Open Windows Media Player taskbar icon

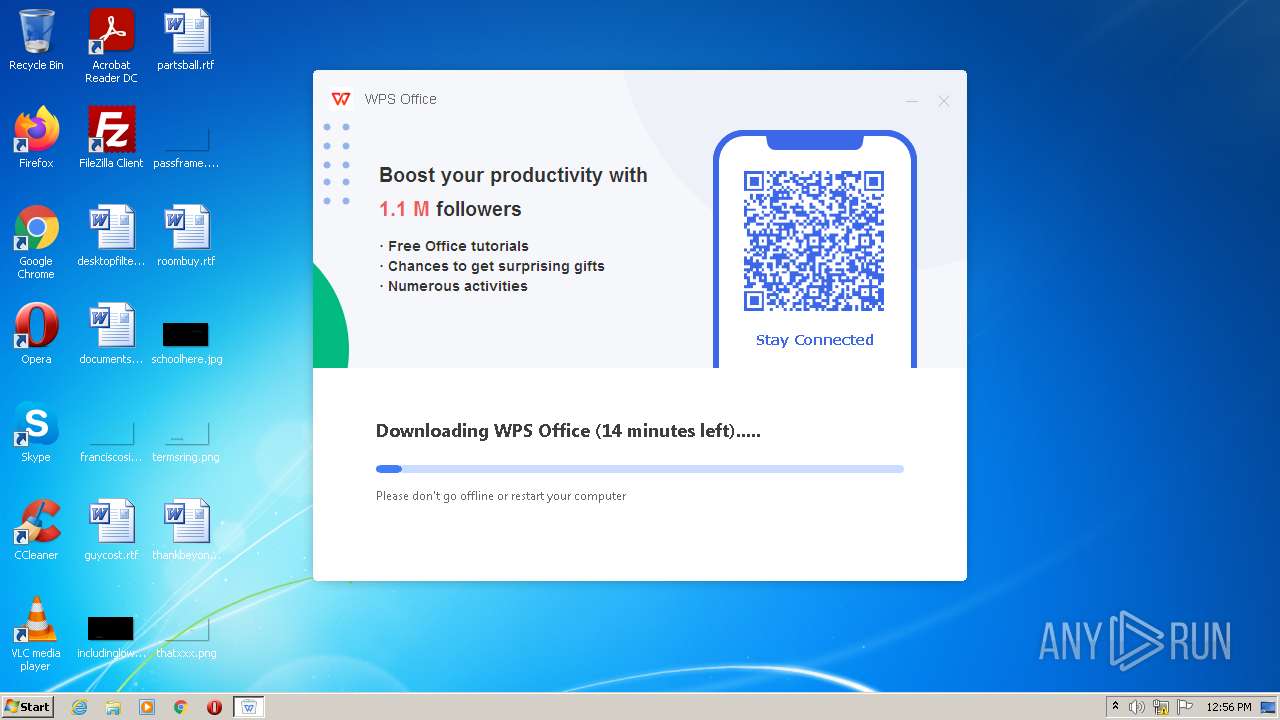(x=147, y=707)
